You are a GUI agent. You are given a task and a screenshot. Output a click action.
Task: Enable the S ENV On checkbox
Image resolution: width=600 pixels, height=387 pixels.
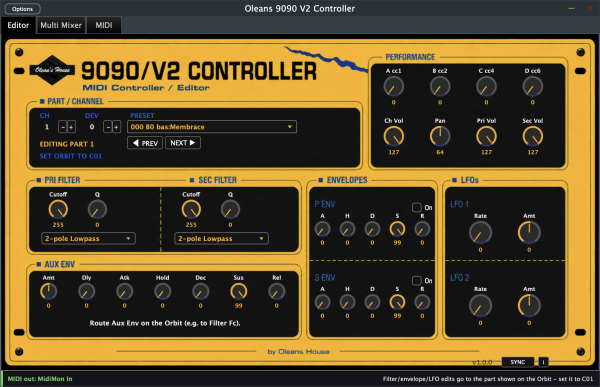pos(416,281)
